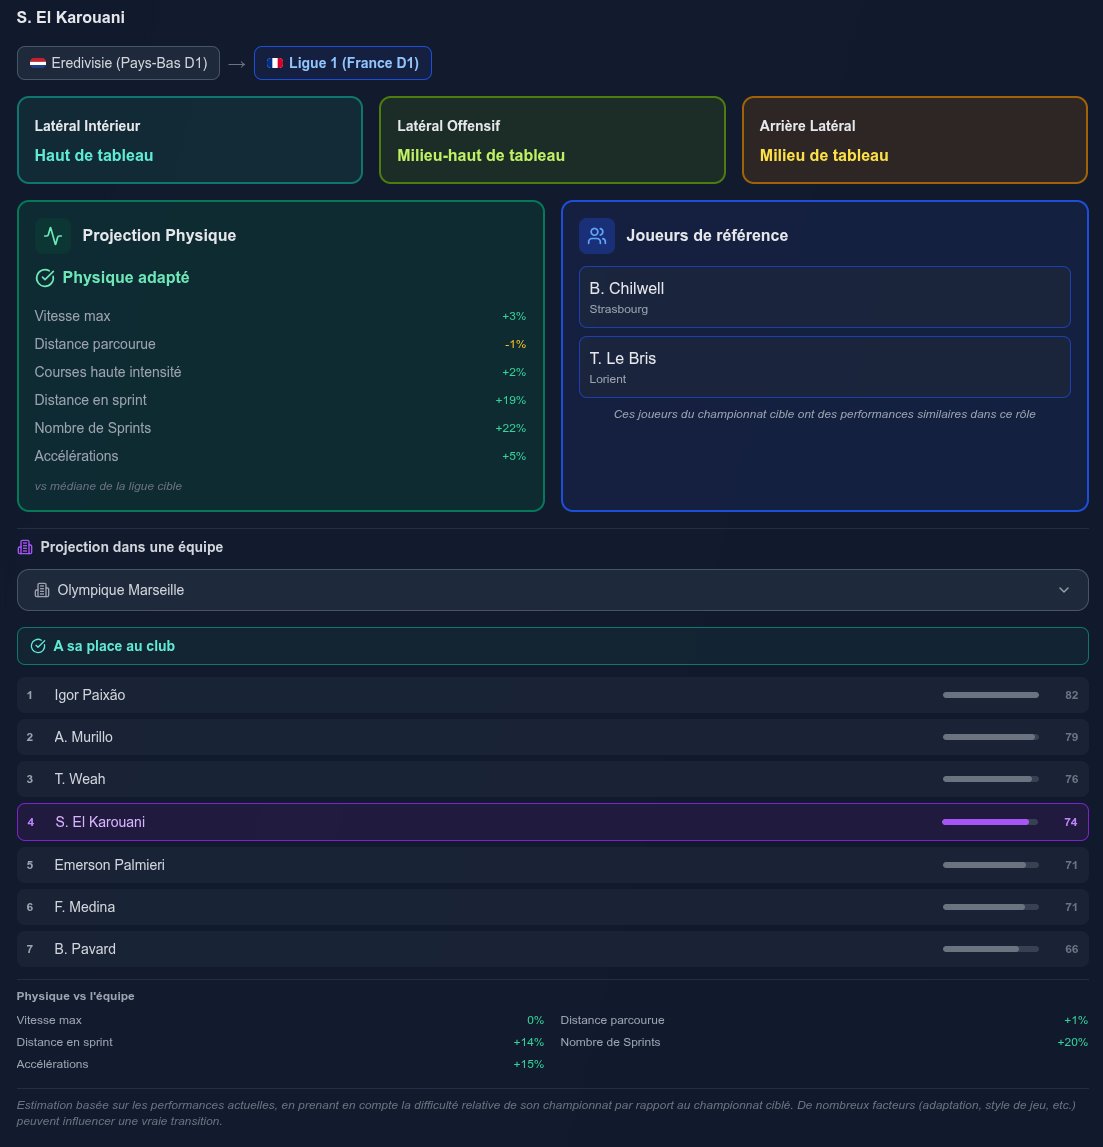Click the Physique adapté status label
1103x1147 pixels.
click(126, 278)
